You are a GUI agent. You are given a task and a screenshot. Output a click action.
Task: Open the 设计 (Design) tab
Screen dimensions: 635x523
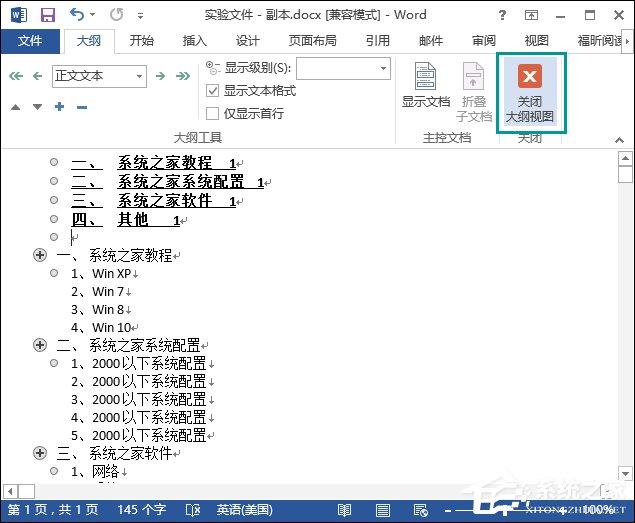(247, 41)
